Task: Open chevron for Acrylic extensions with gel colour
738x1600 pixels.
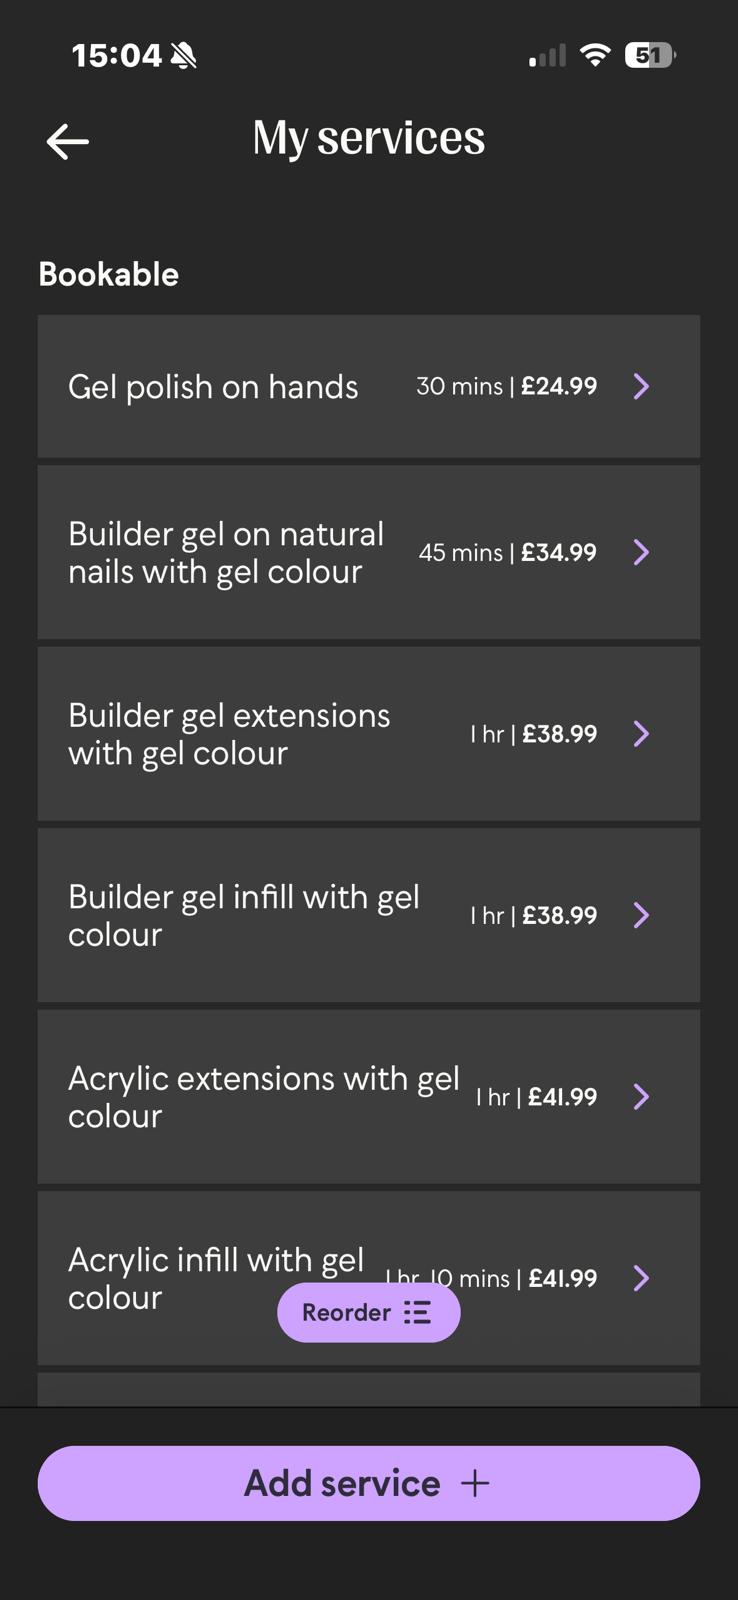Action: coord(642,1097)
